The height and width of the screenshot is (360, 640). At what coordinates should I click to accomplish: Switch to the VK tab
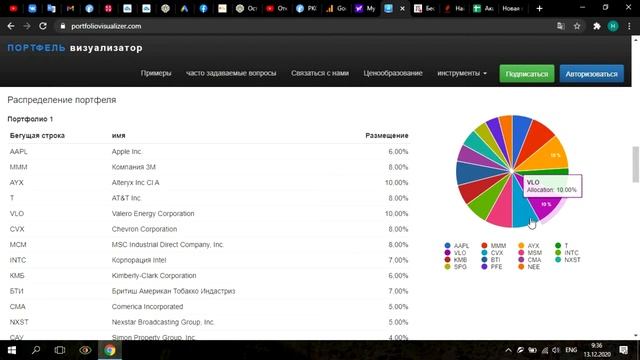pos(32,8)
